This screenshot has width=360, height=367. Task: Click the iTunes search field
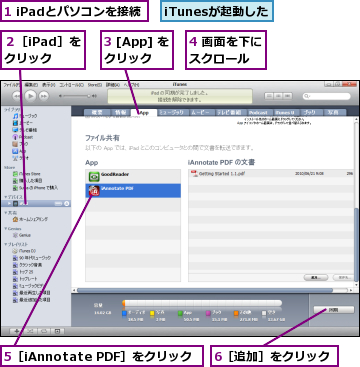327,96
